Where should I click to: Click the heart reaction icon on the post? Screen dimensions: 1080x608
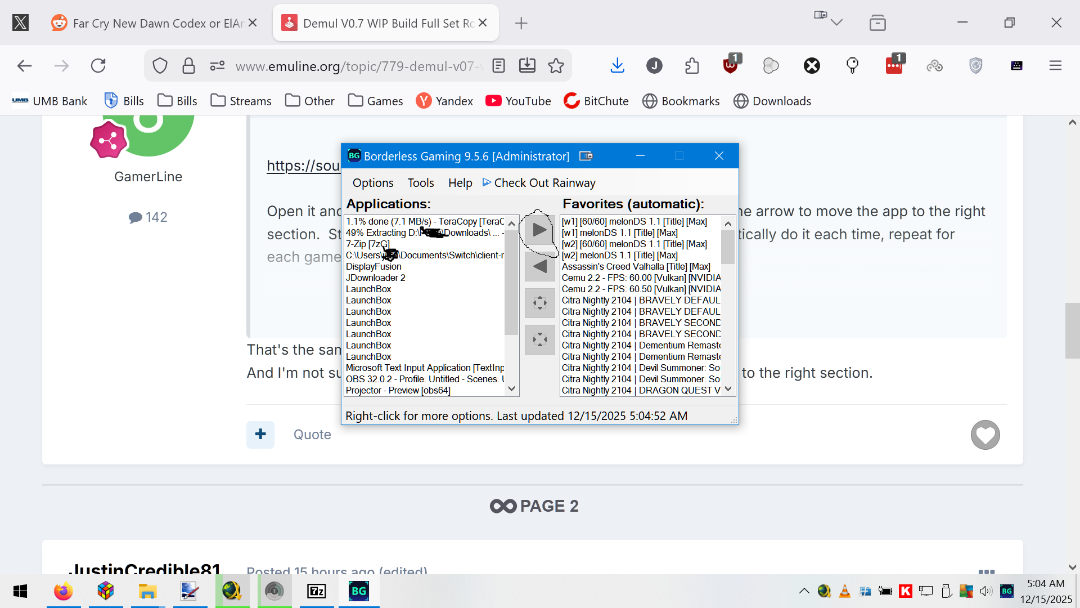[x=985, y=435]
